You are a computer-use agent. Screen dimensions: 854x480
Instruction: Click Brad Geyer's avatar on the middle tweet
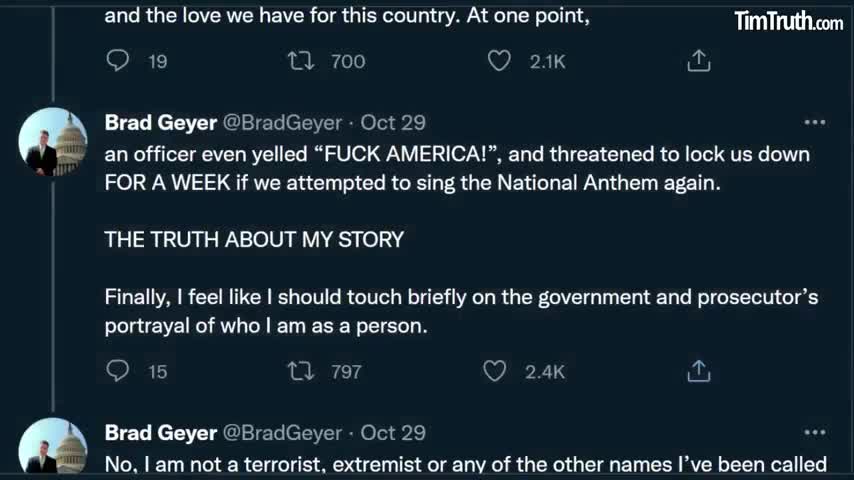point(53,142)
